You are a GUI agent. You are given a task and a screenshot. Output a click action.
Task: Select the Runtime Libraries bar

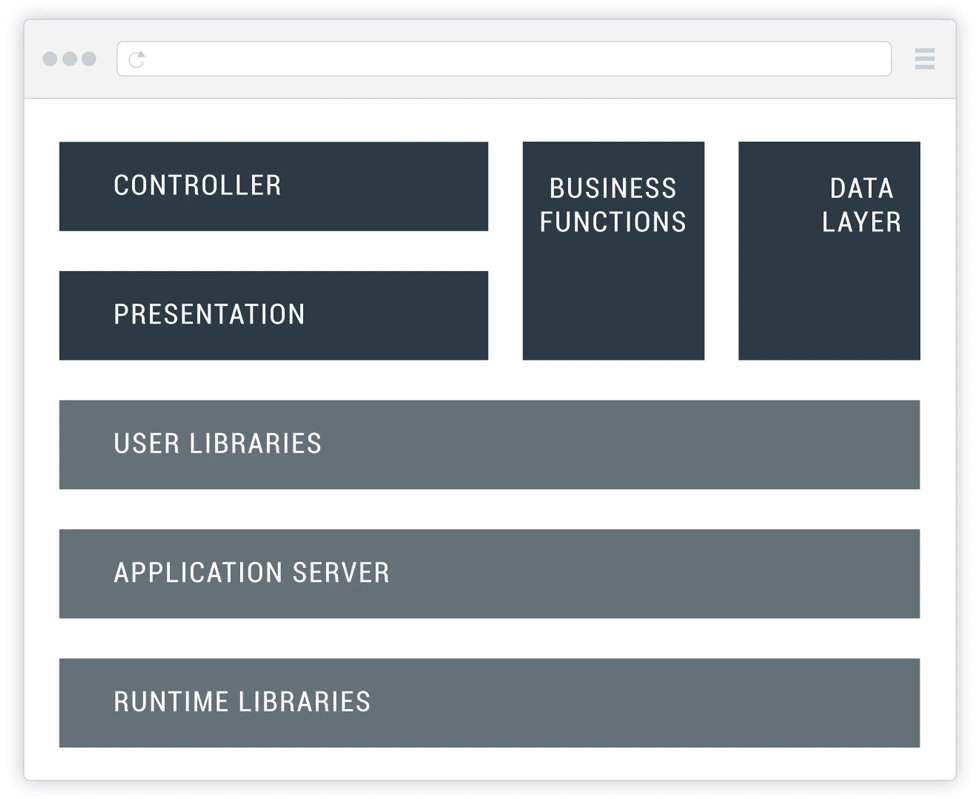(x=489, y=702)
